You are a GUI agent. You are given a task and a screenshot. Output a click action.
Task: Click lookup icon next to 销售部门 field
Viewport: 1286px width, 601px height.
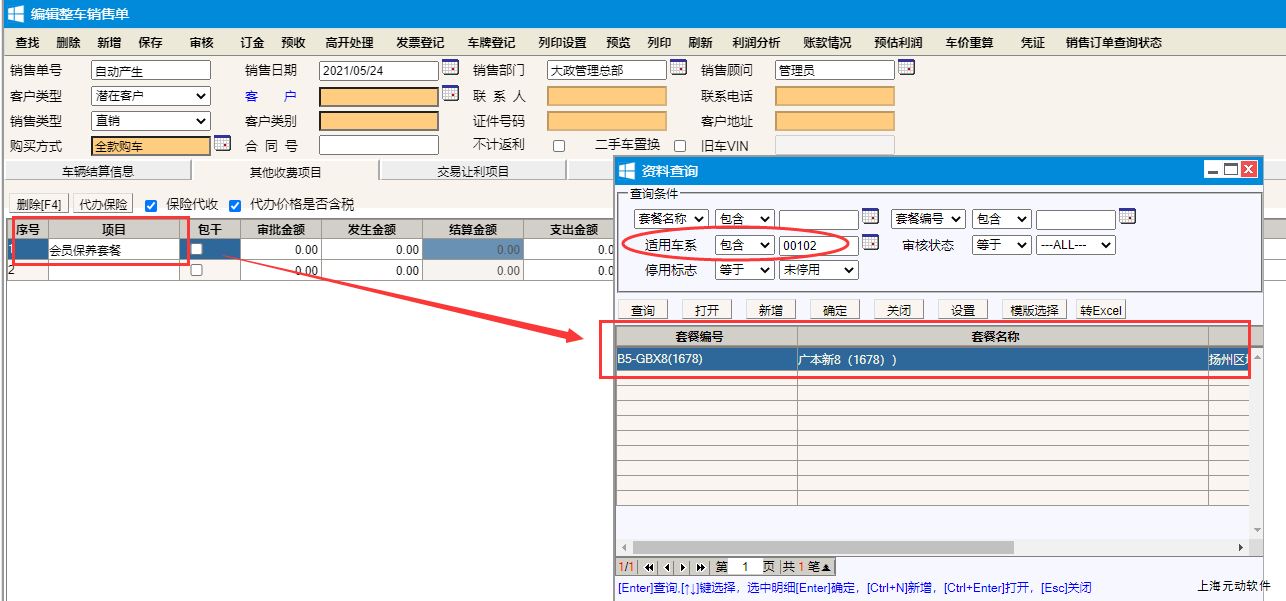click(x=678, y=68)
